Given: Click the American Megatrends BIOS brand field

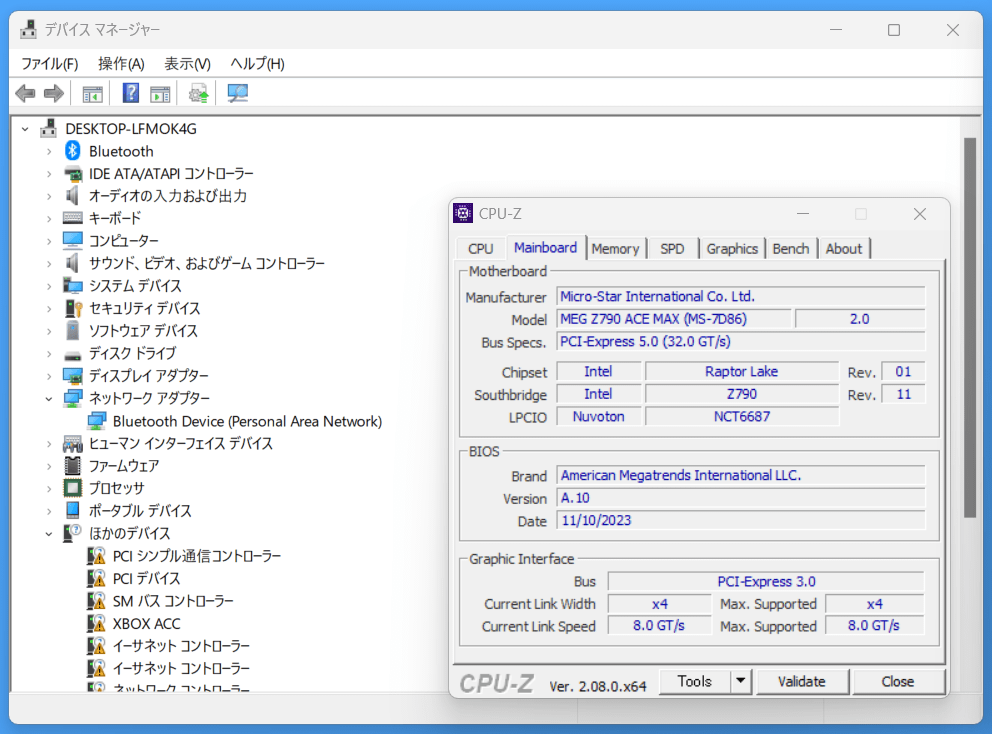Looking at the screenshot, I should [741, 475].
